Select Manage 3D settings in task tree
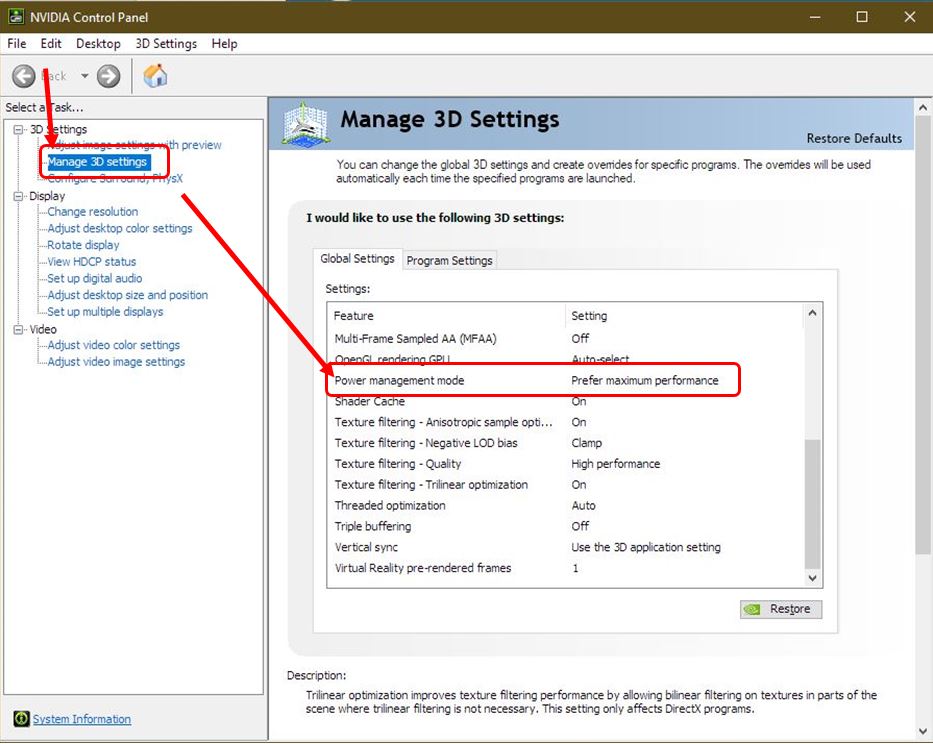This screenshot has width=933, height=744. click(98, 162)
